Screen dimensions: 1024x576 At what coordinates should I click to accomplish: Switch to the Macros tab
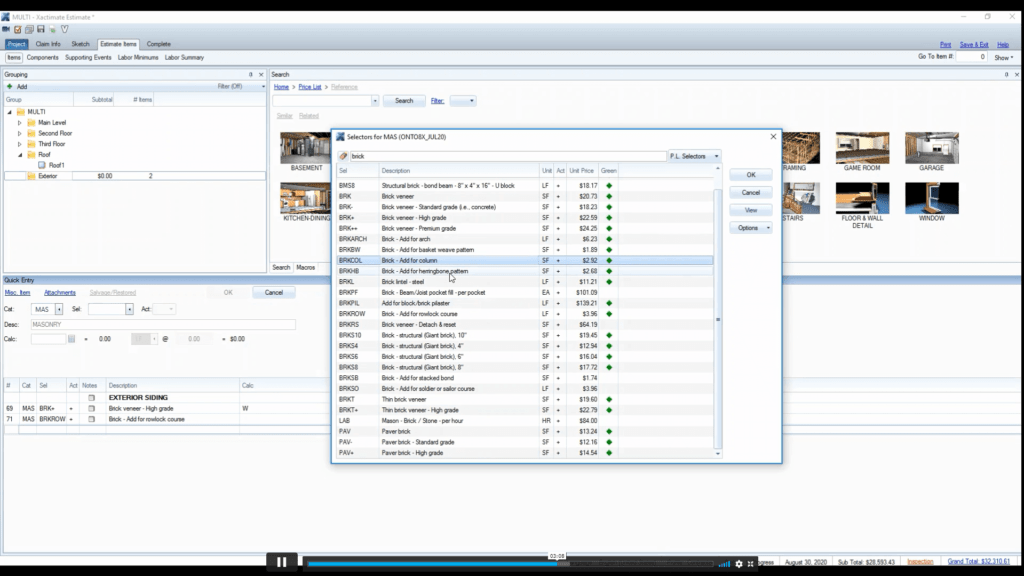point(306,267)
